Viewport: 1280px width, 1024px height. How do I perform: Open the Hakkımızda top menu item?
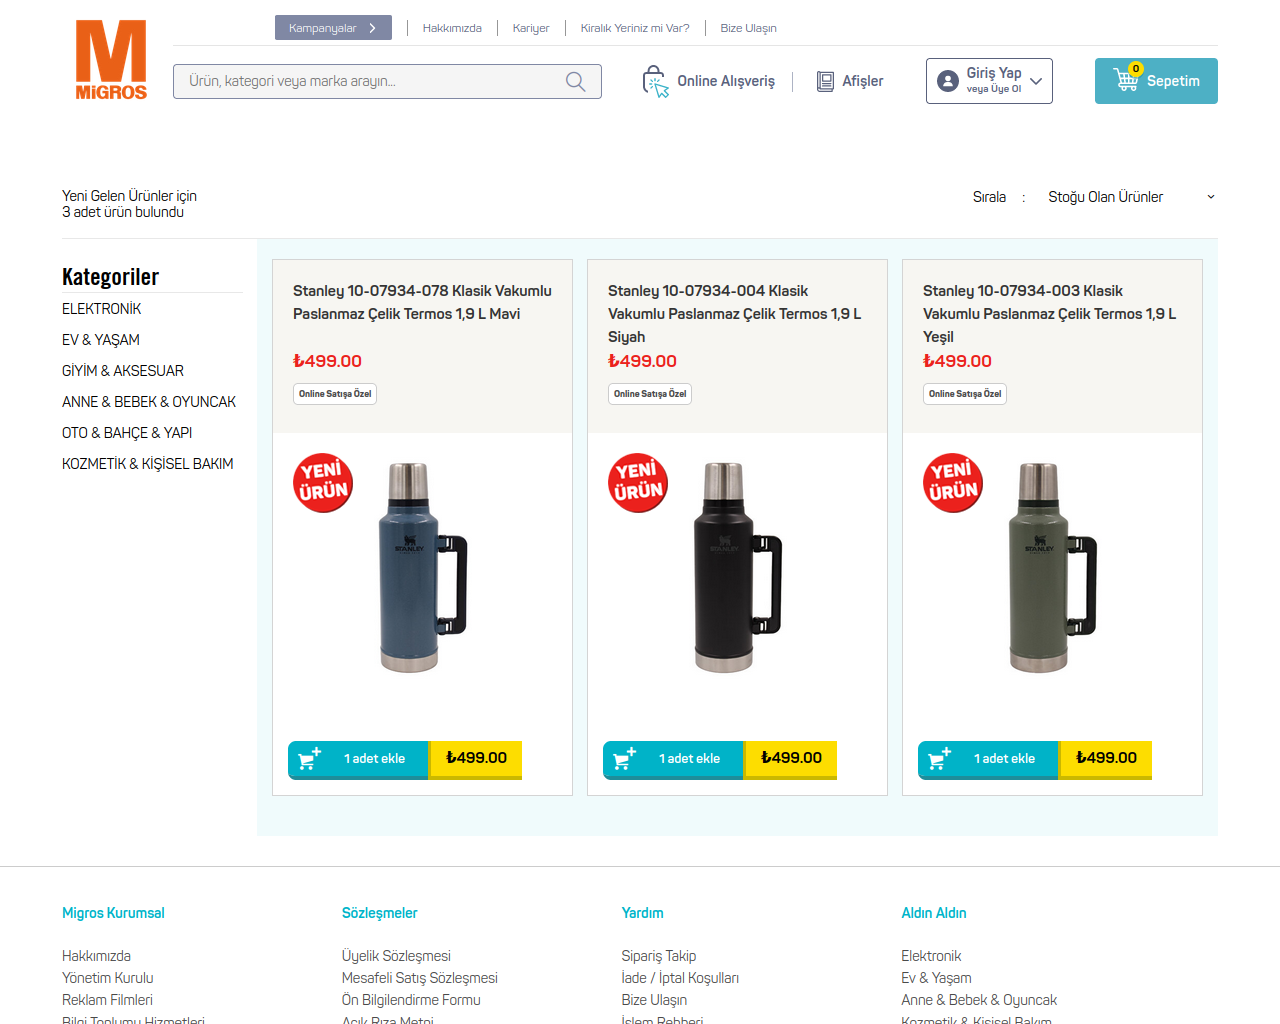[x=452, y=28]
